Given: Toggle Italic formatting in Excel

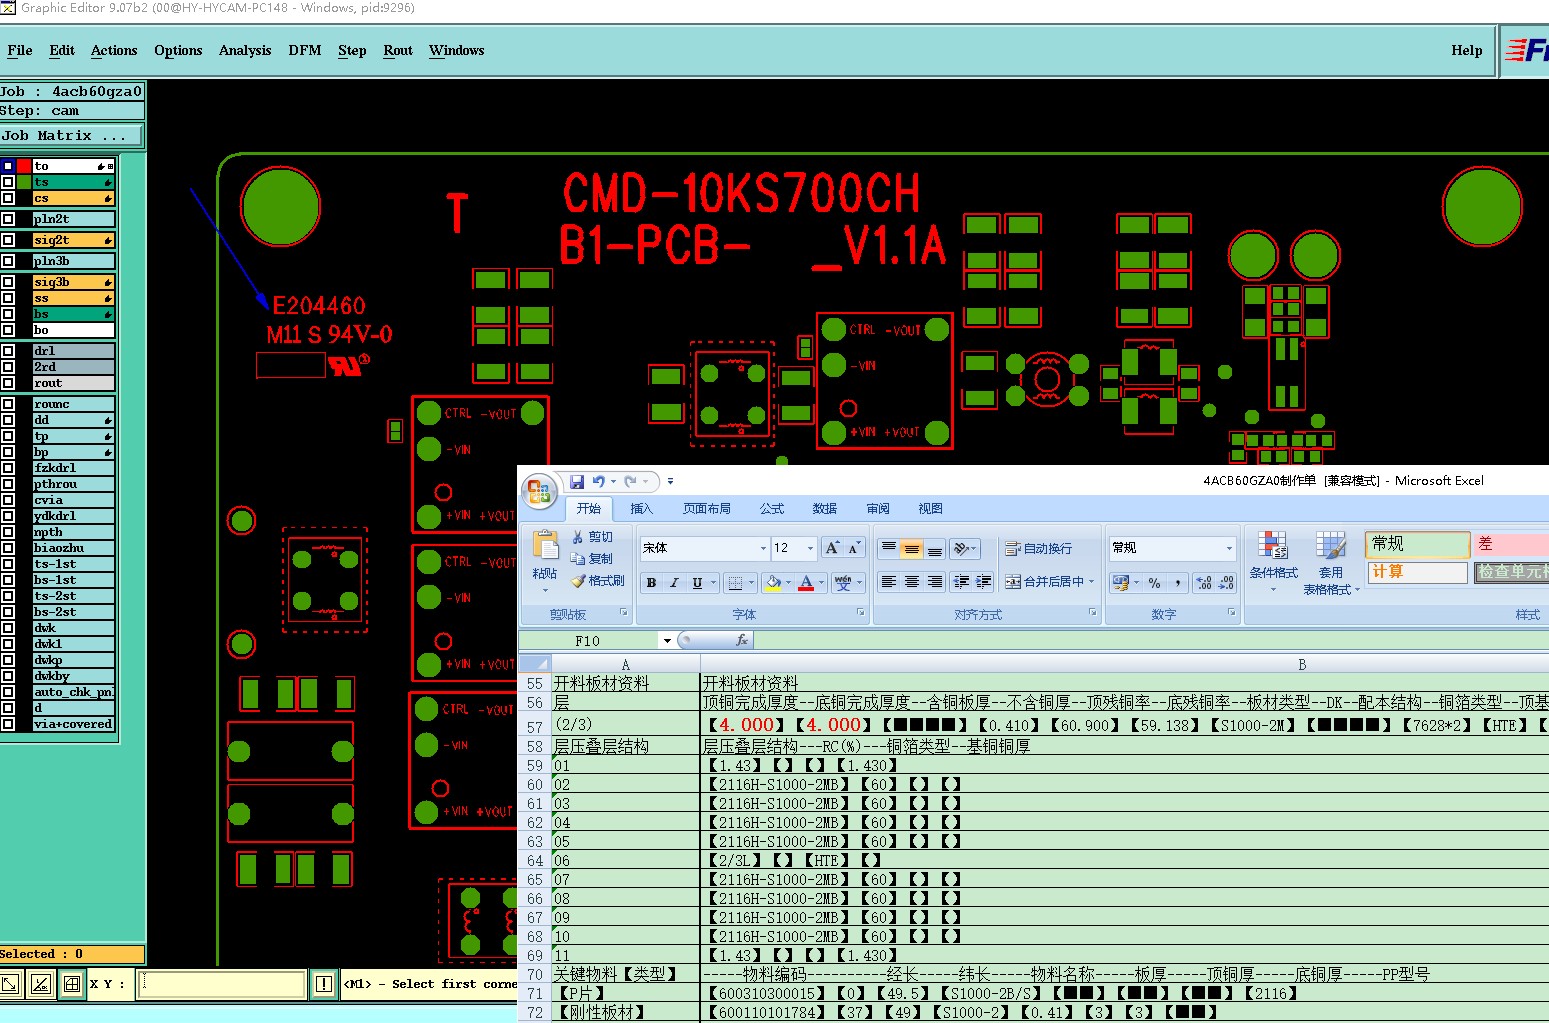Looking at the screenshot, I should [x=674, y=583].
